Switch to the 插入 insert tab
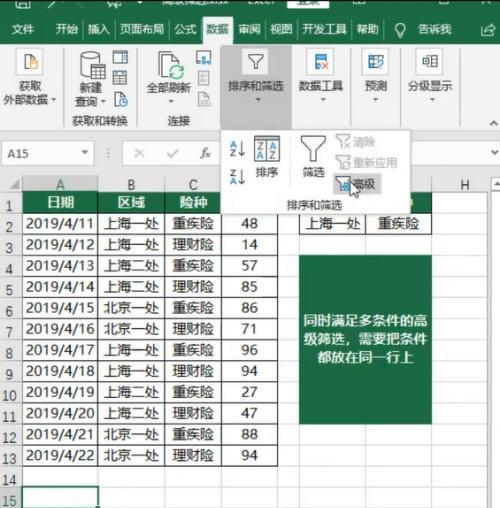Viewport: 500px width, 508px height. coord(99,29)
